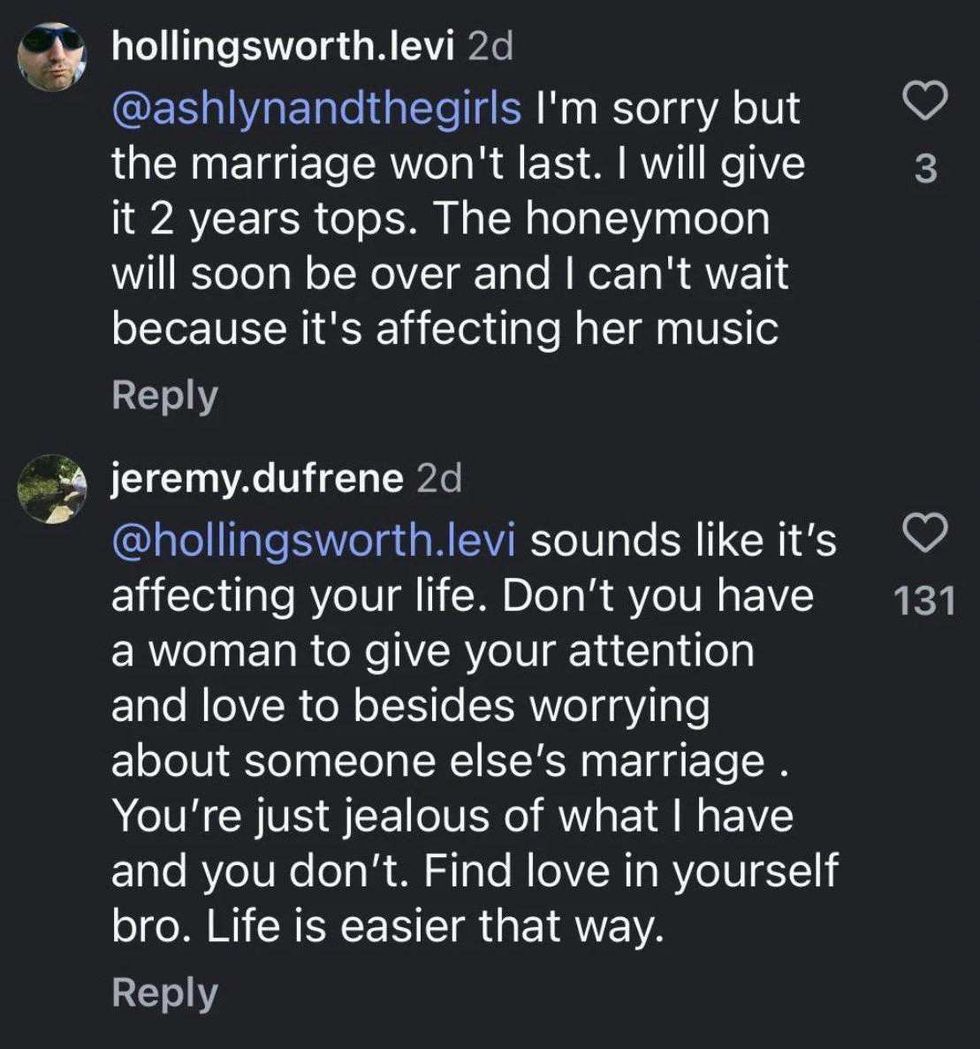This screenshot has width=980, height=1049.
Task: Click the 2d timestamp beside hollingsworth.levi
Action: [x=489, y=48]
